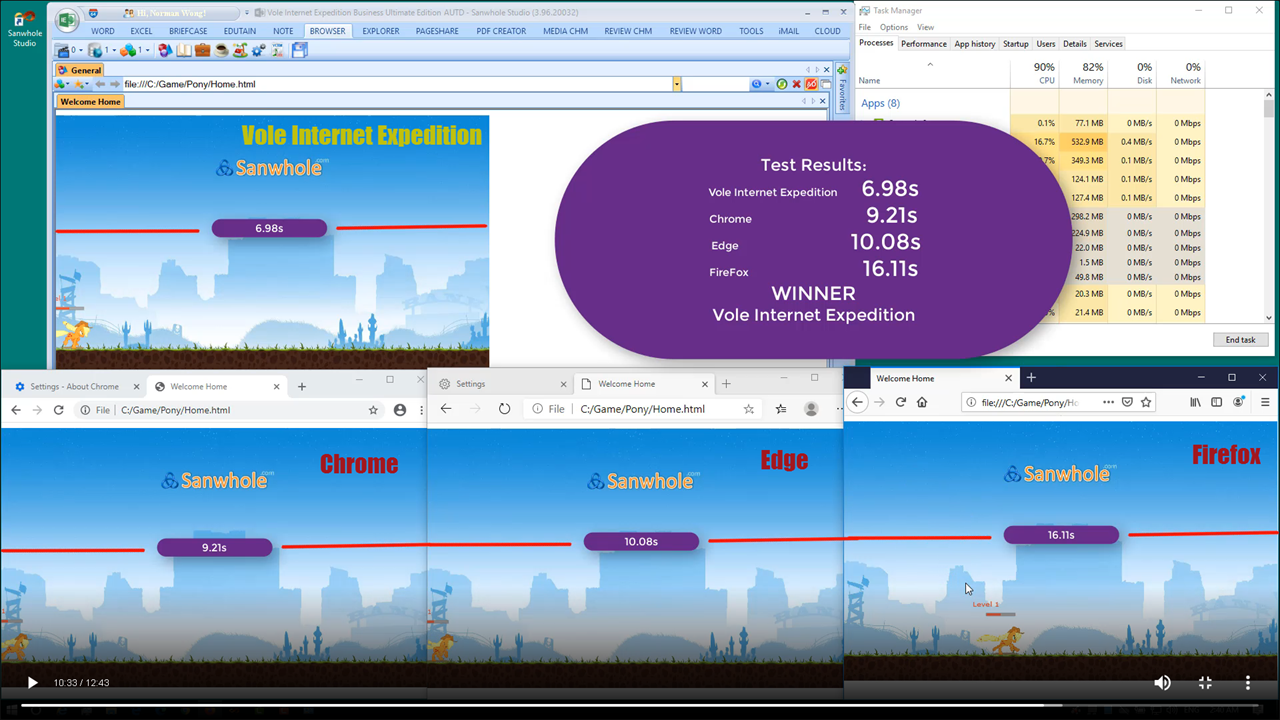This screenshot has width=1280, height=720.
Task: Open the File menu in Task Manager
Action: 866,27
